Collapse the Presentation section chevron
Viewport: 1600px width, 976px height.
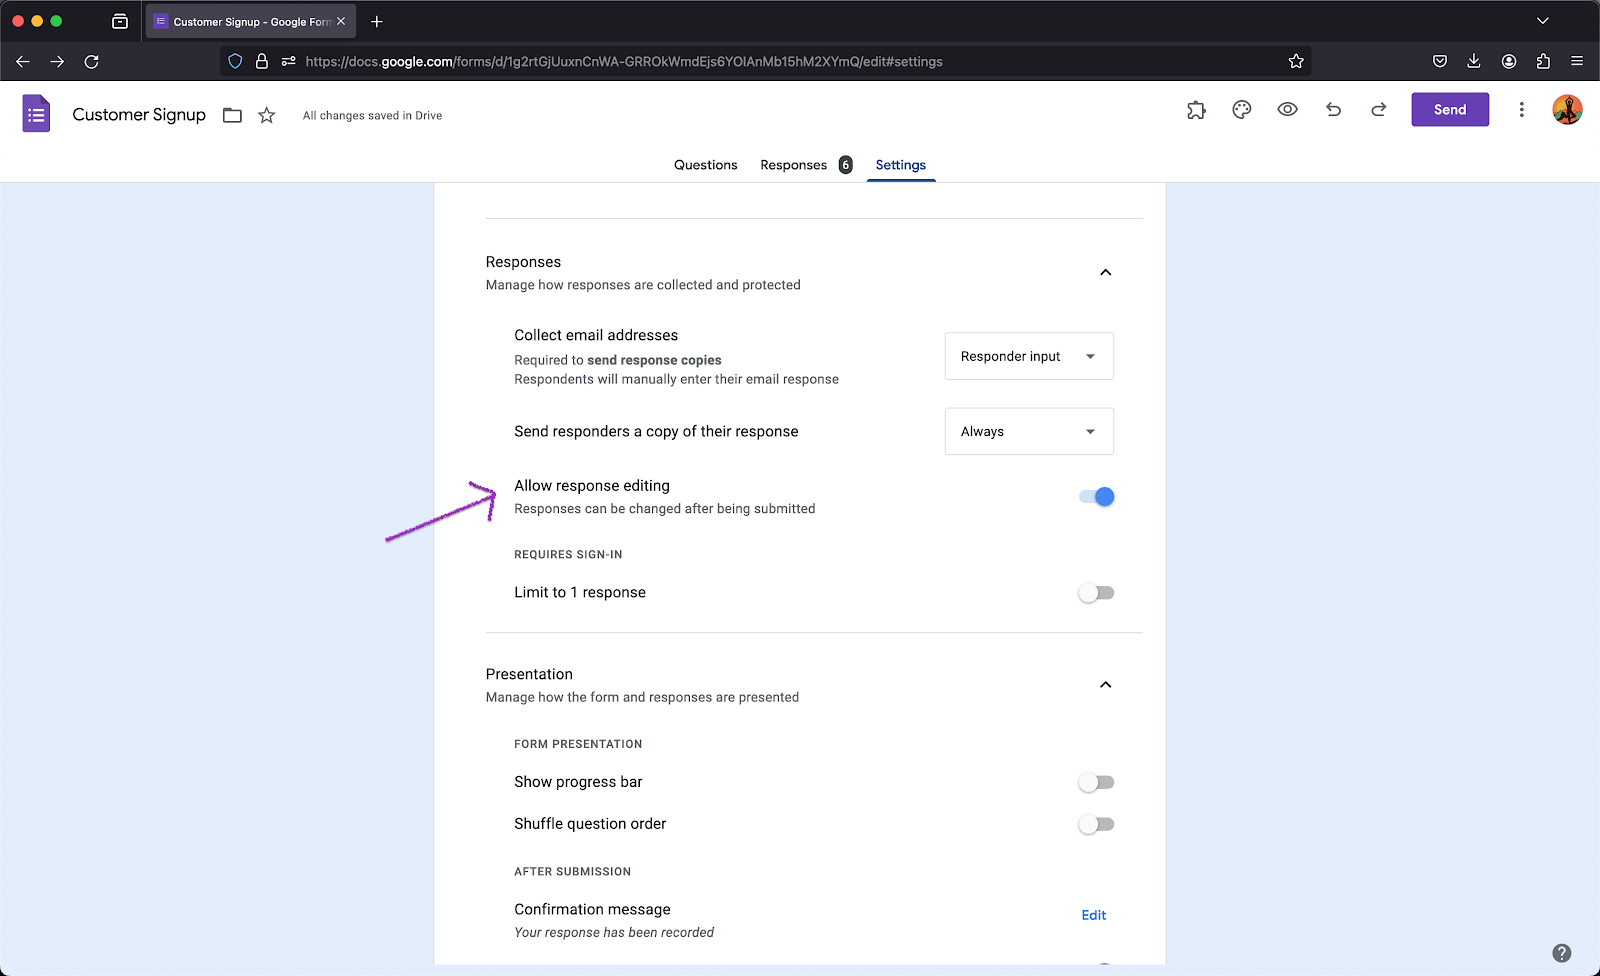pyautogui.click(x=1105, y=685)
